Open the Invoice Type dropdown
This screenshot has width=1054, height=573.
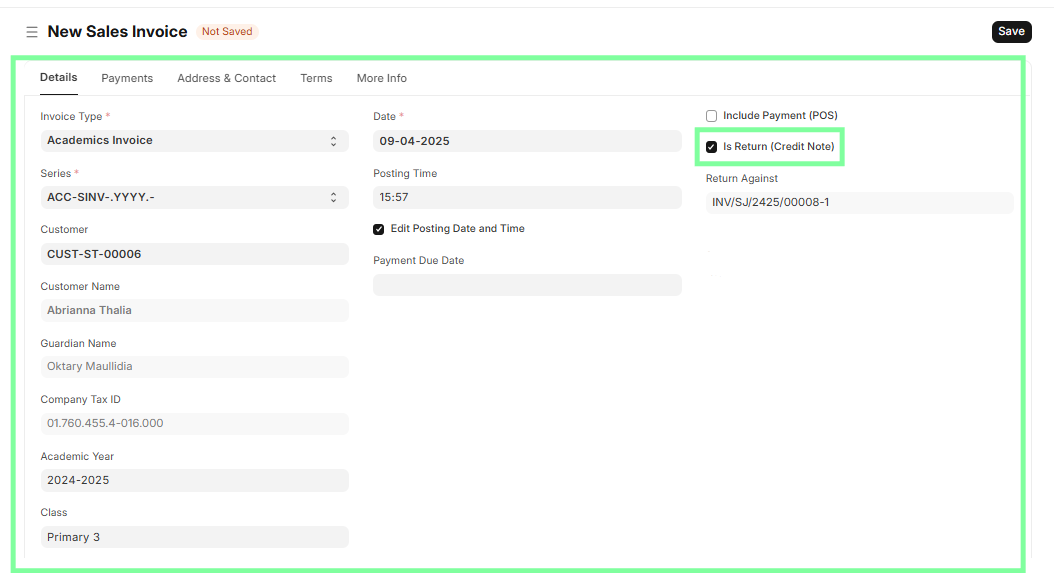[194, 141]
